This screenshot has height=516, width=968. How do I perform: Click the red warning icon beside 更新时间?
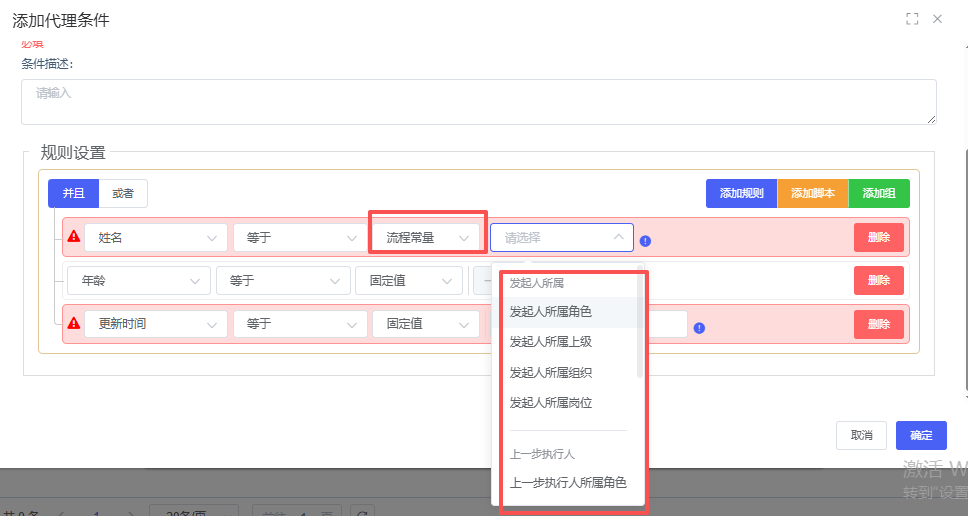coord(73,323)
